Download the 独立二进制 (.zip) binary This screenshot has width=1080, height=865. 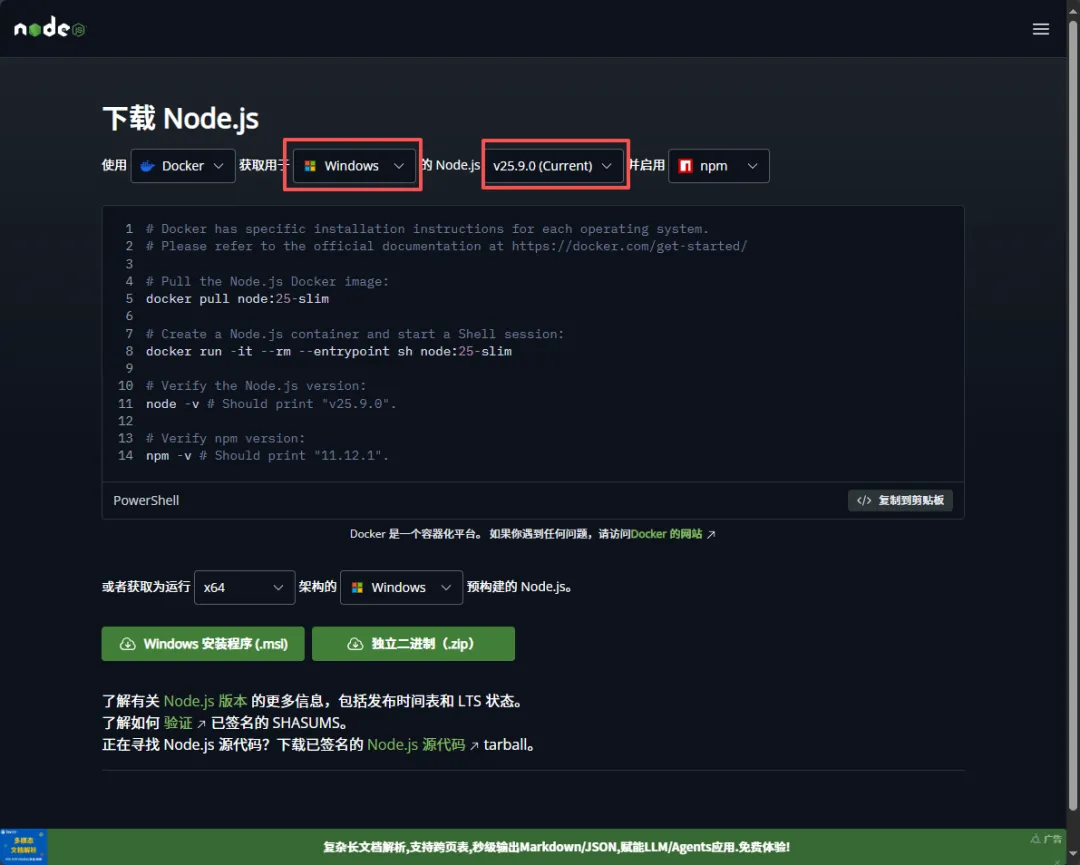tap(413, 644)
